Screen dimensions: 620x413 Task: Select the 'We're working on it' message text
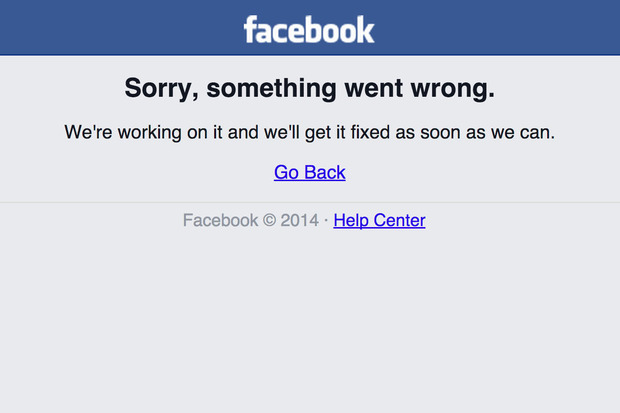tap(310, 133)
